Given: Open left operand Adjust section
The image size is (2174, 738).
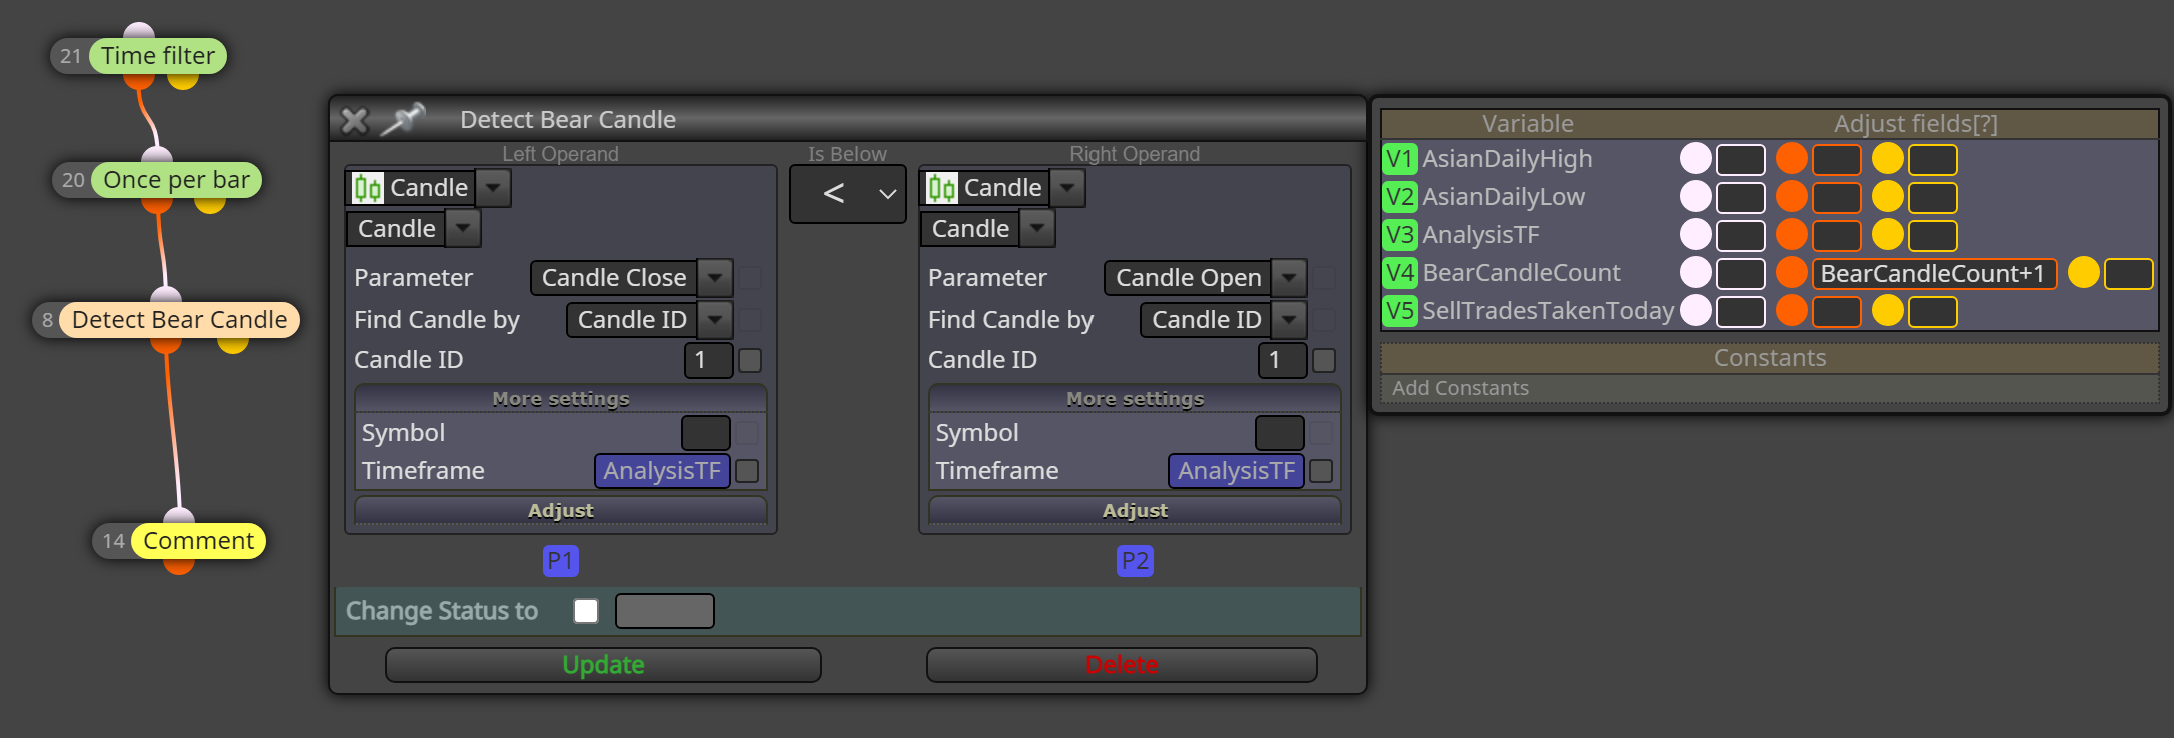Looking at the screenshot, I should tap(561, 510).
